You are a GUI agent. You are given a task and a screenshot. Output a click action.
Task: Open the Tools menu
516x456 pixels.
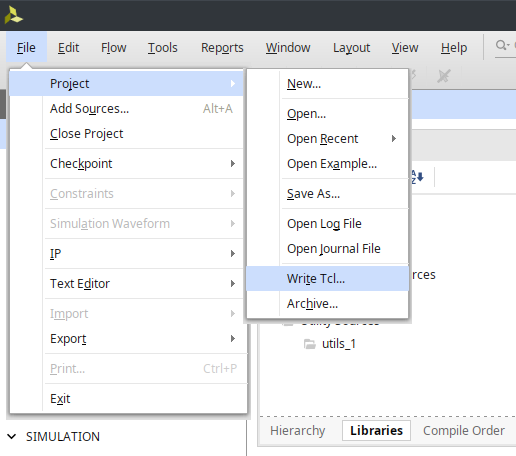(x=163, y=48)
